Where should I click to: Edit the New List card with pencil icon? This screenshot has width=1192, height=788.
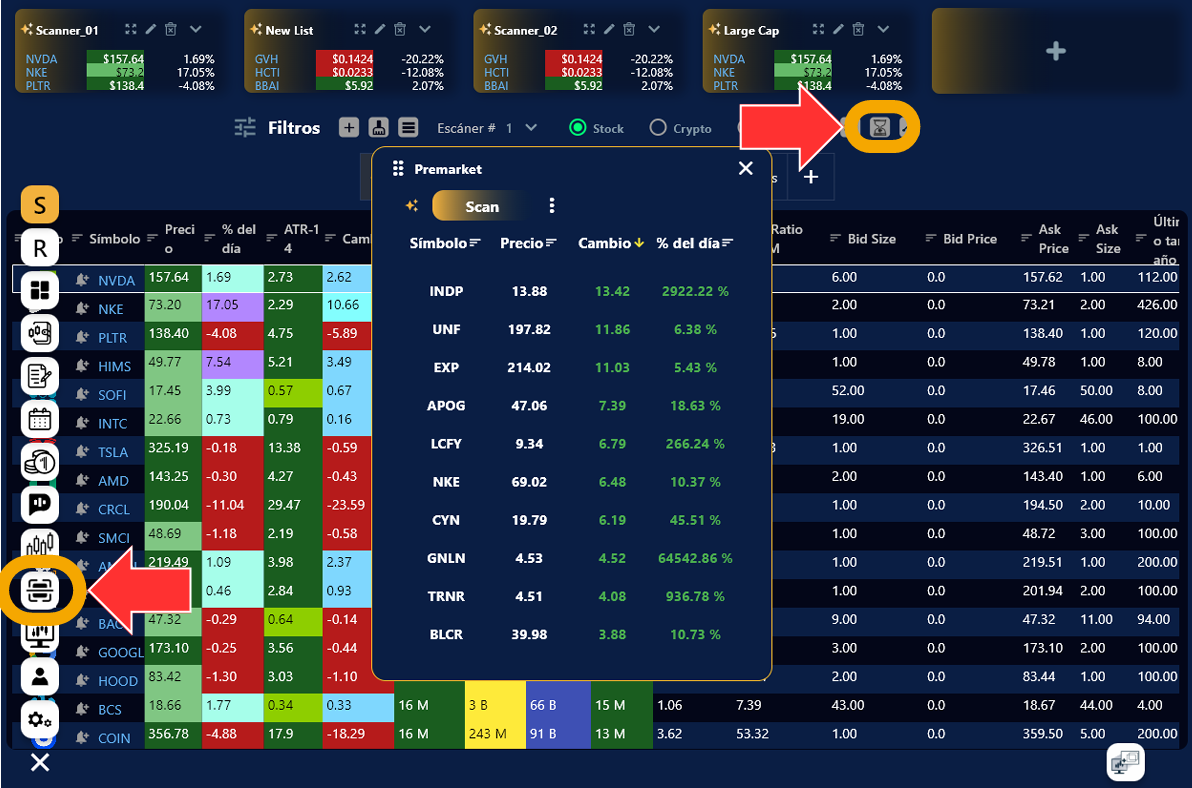[380, 30]
